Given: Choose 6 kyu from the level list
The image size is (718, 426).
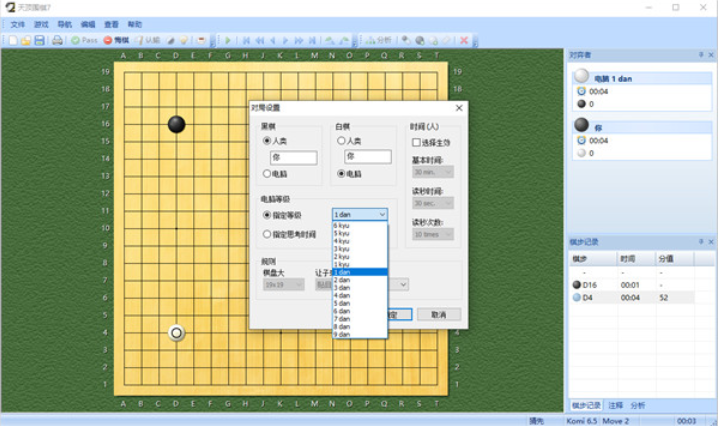Looking at the screenshot, I should coord(343,225).
